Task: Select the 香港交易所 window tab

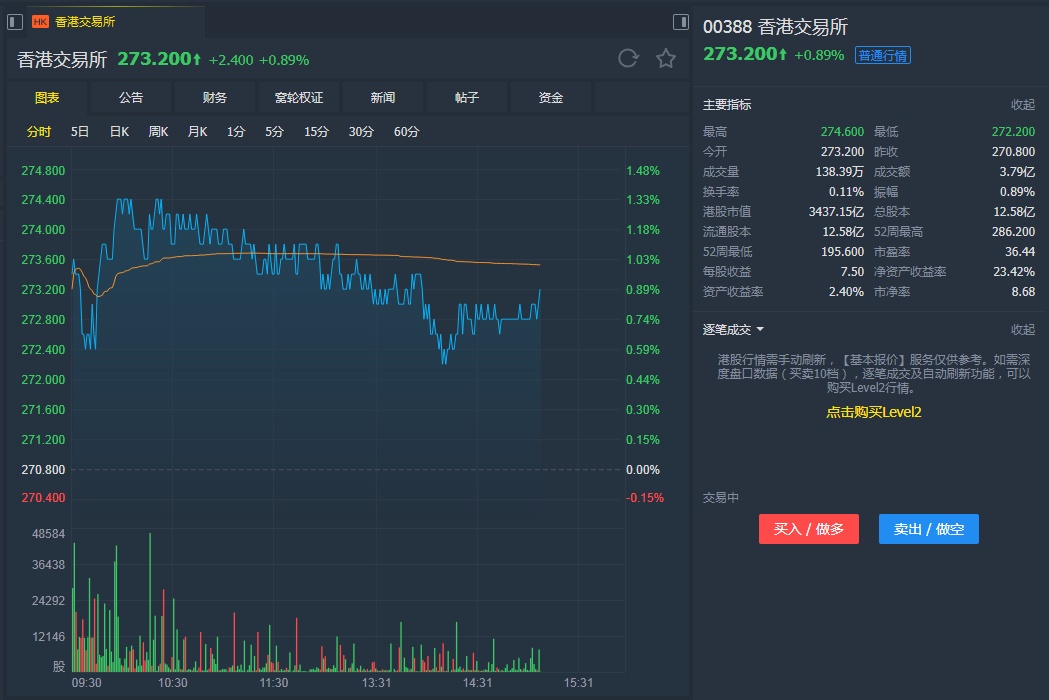Action: tap(85, 21)
